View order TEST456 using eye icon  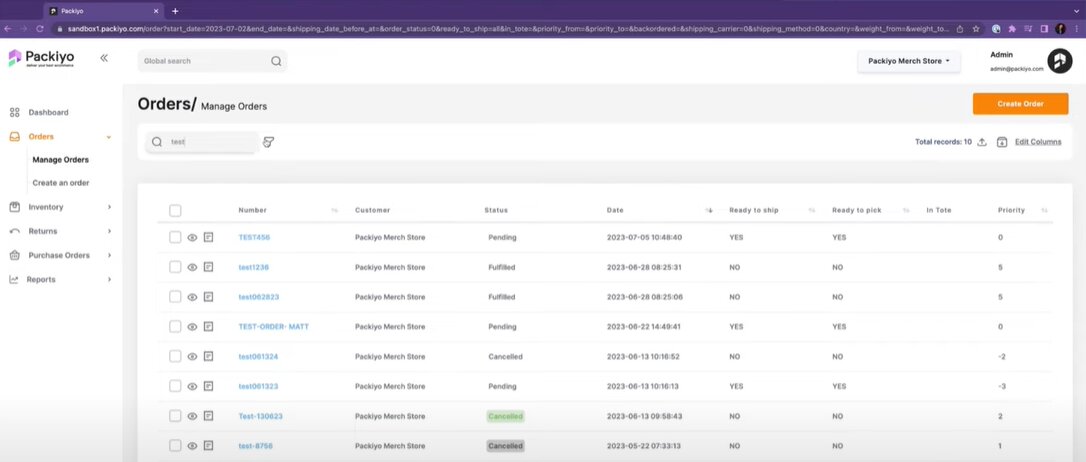[192, 238]
